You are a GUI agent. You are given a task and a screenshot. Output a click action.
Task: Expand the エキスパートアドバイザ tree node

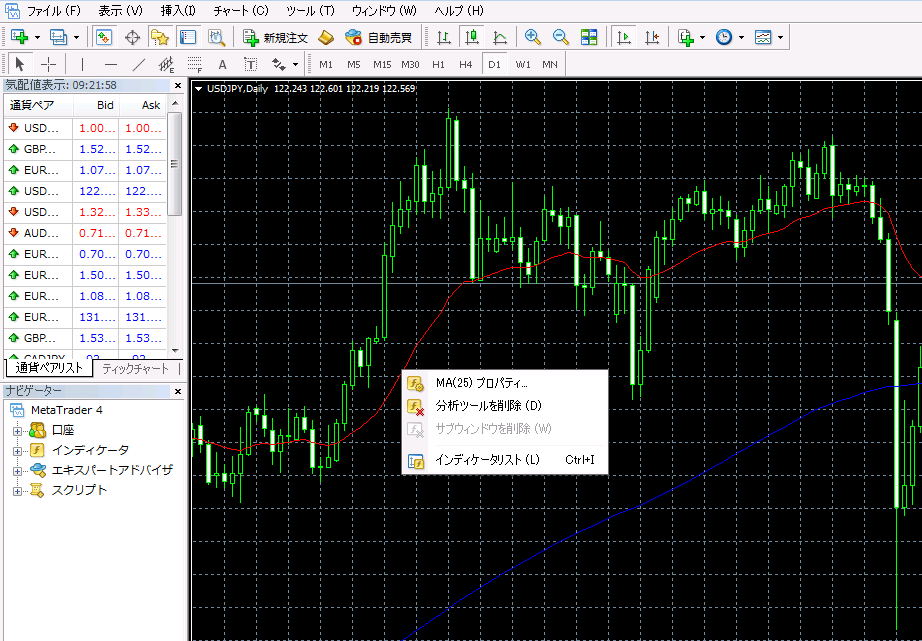(x=18, y=471)
